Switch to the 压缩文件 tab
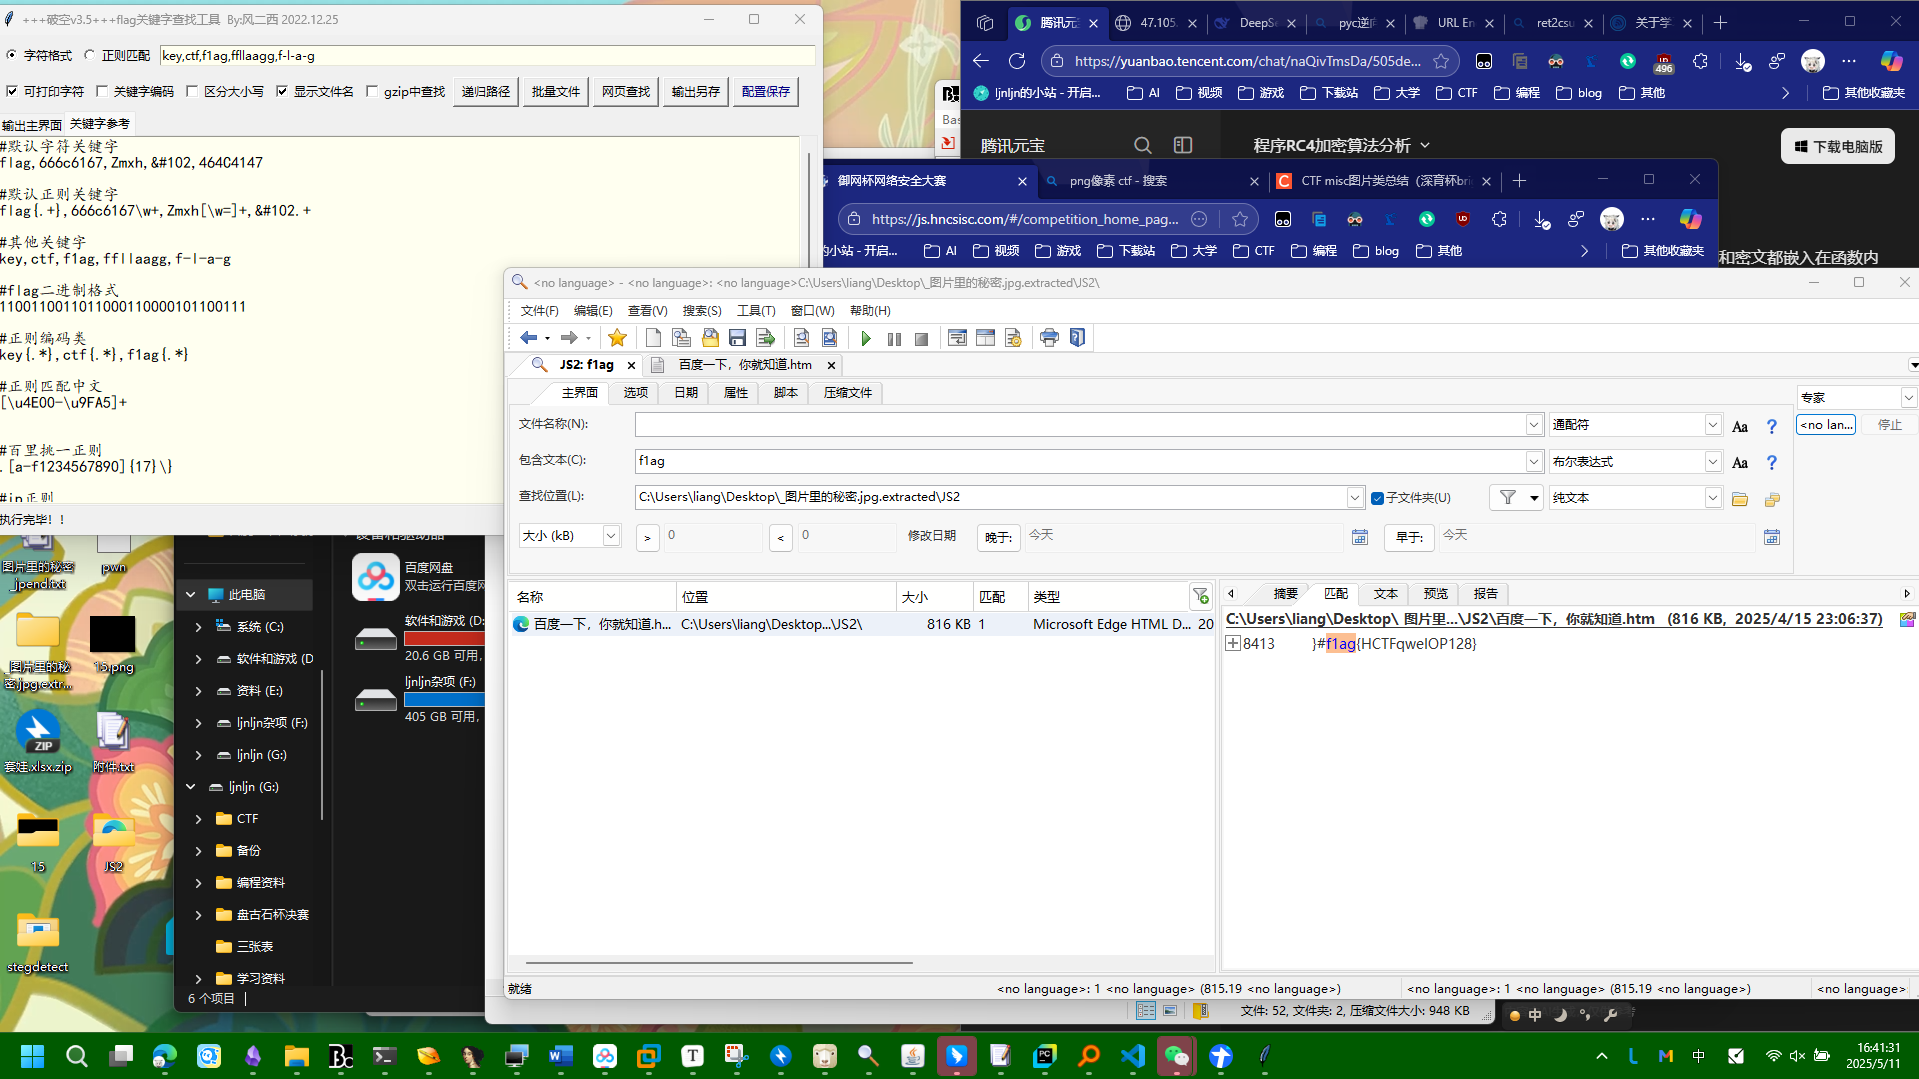1919x1079 pixels. click(848, 393)
